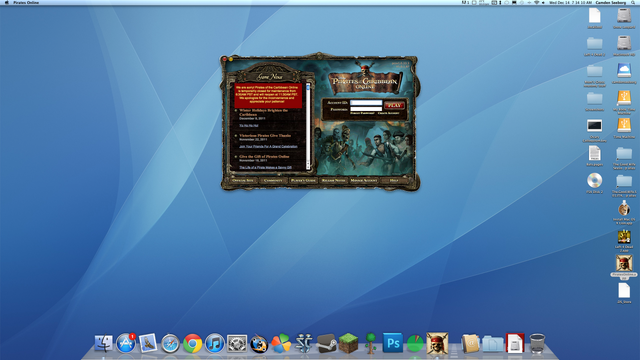Launch Terraria tree icon in Dock
This screenshot has width=640, height=360.
(x=371, y=343)
